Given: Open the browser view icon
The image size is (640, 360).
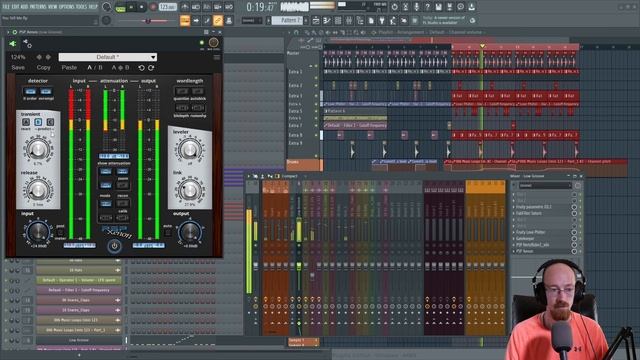Looking at the screenshot, I should pyautogui.click(x=360, y=20).
